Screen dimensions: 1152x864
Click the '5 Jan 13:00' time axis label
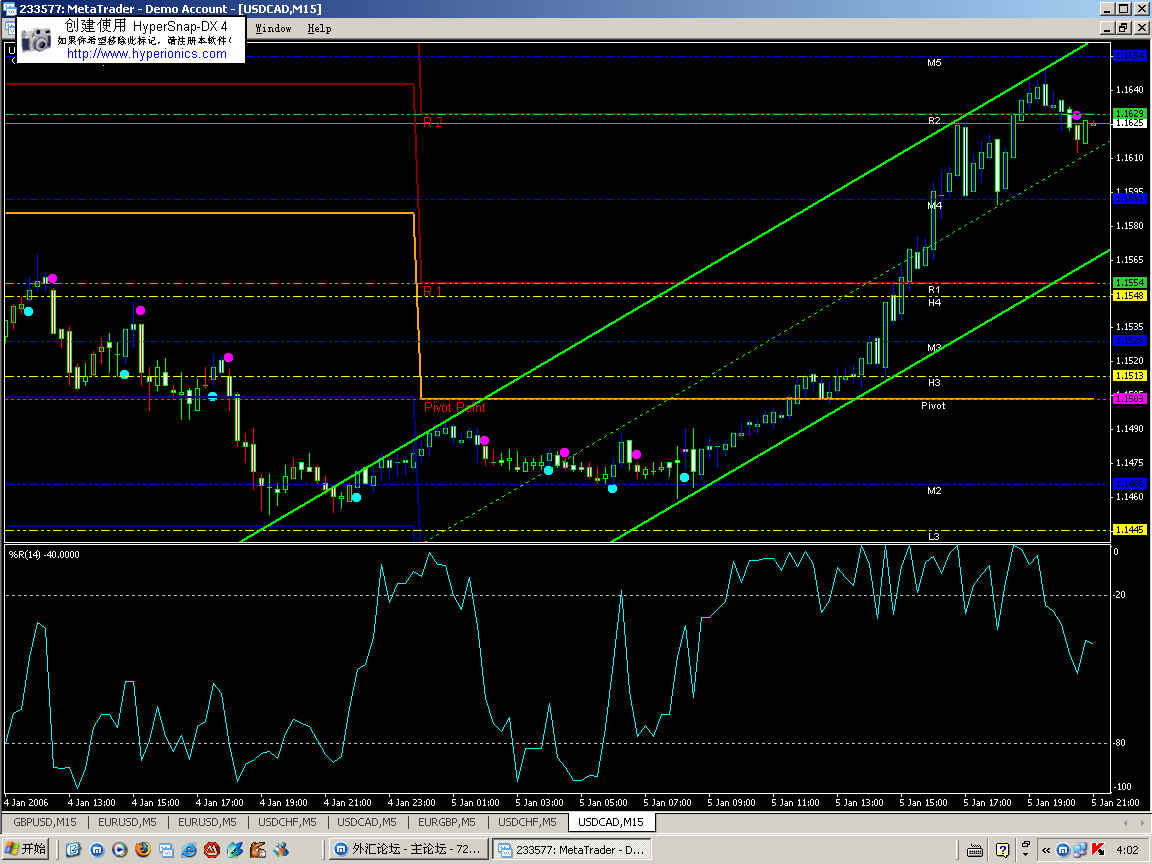point(859,802)
